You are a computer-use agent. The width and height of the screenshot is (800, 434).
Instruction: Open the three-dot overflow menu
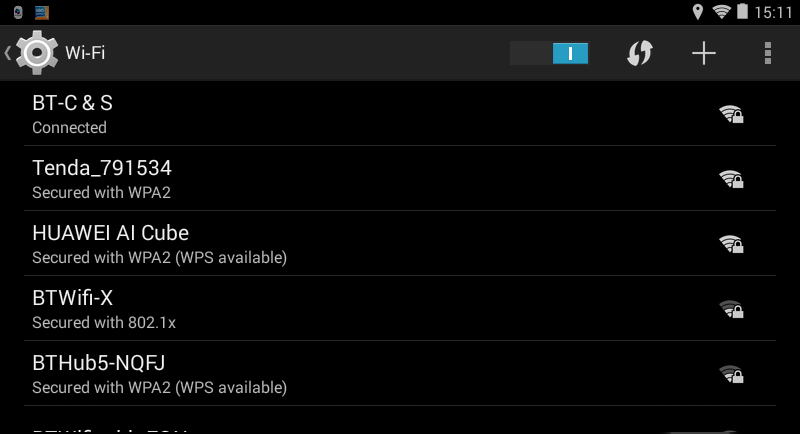(768, 54)
